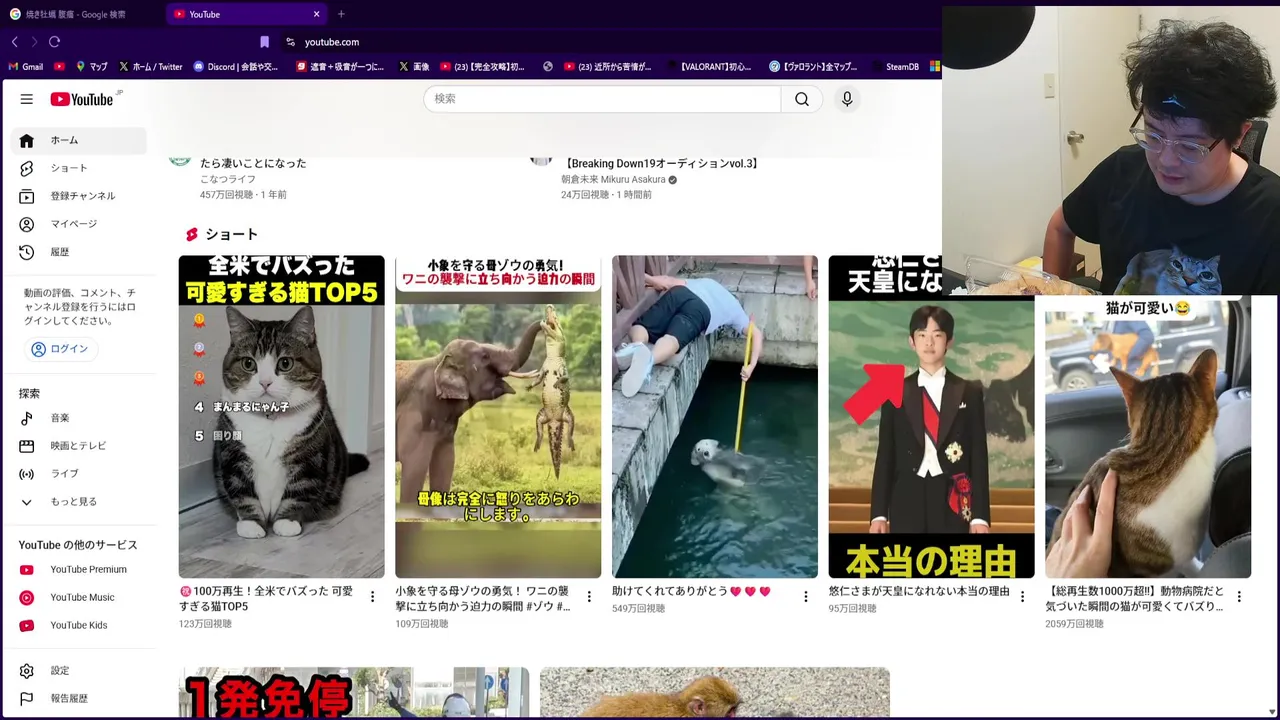Start voice search with the microphone icon
This screenshot has width=1280, height=720.
[847, 99]
